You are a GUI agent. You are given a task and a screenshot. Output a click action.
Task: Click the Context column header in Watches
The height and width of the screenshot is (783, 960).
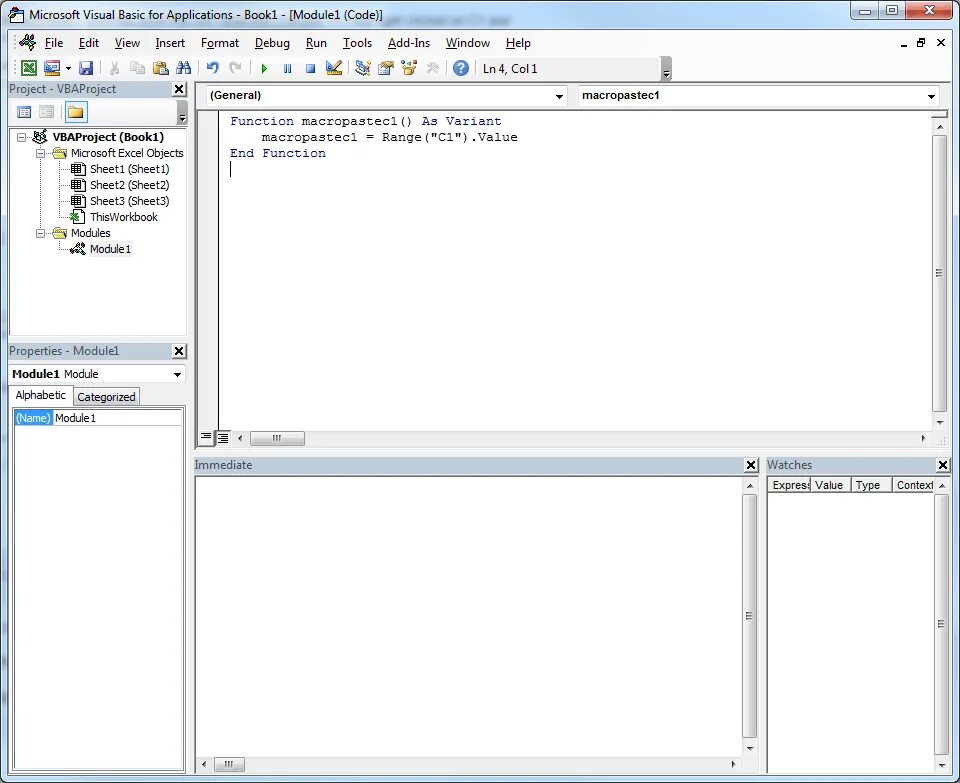(913, 485)
